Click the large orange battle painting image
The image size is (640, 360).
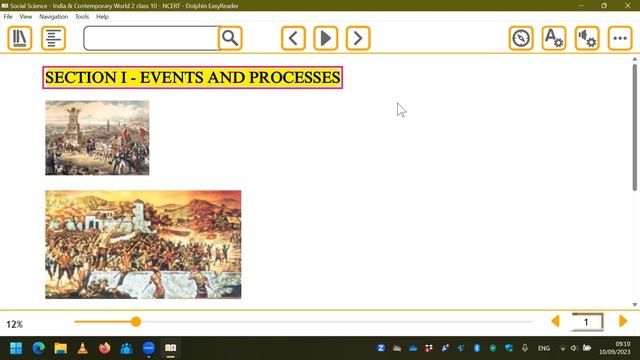coord(143,244)
